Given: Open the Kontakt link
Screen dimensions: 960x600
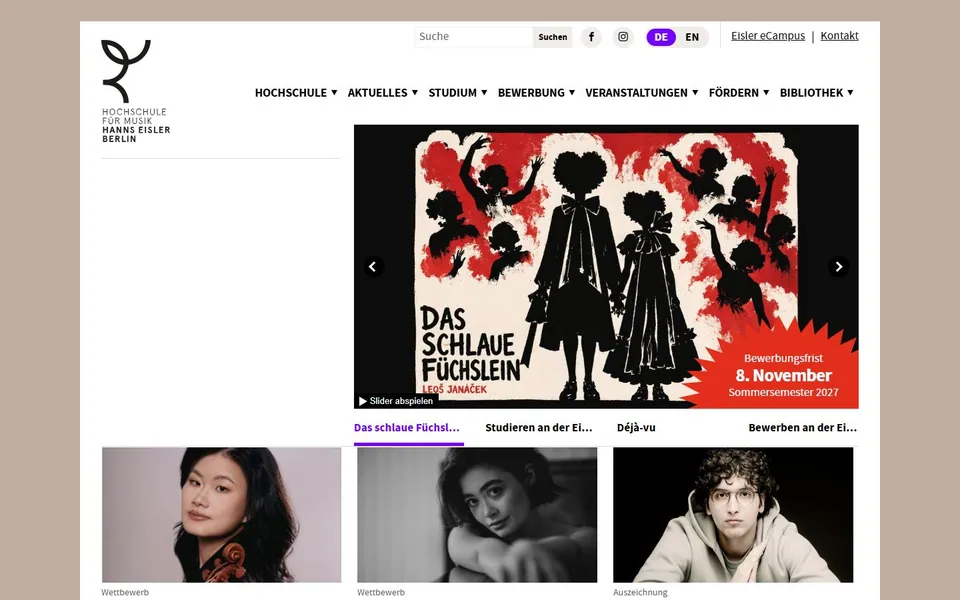Looking at the screenshot, I should coord(839,36).
